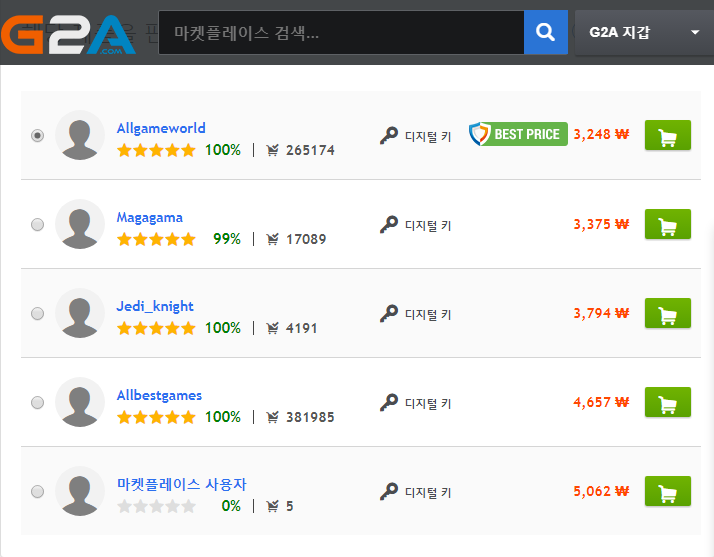Click the key icon in Magagama's row
Viewport: 714px width, 557px height.
click(x=389, y=225)
